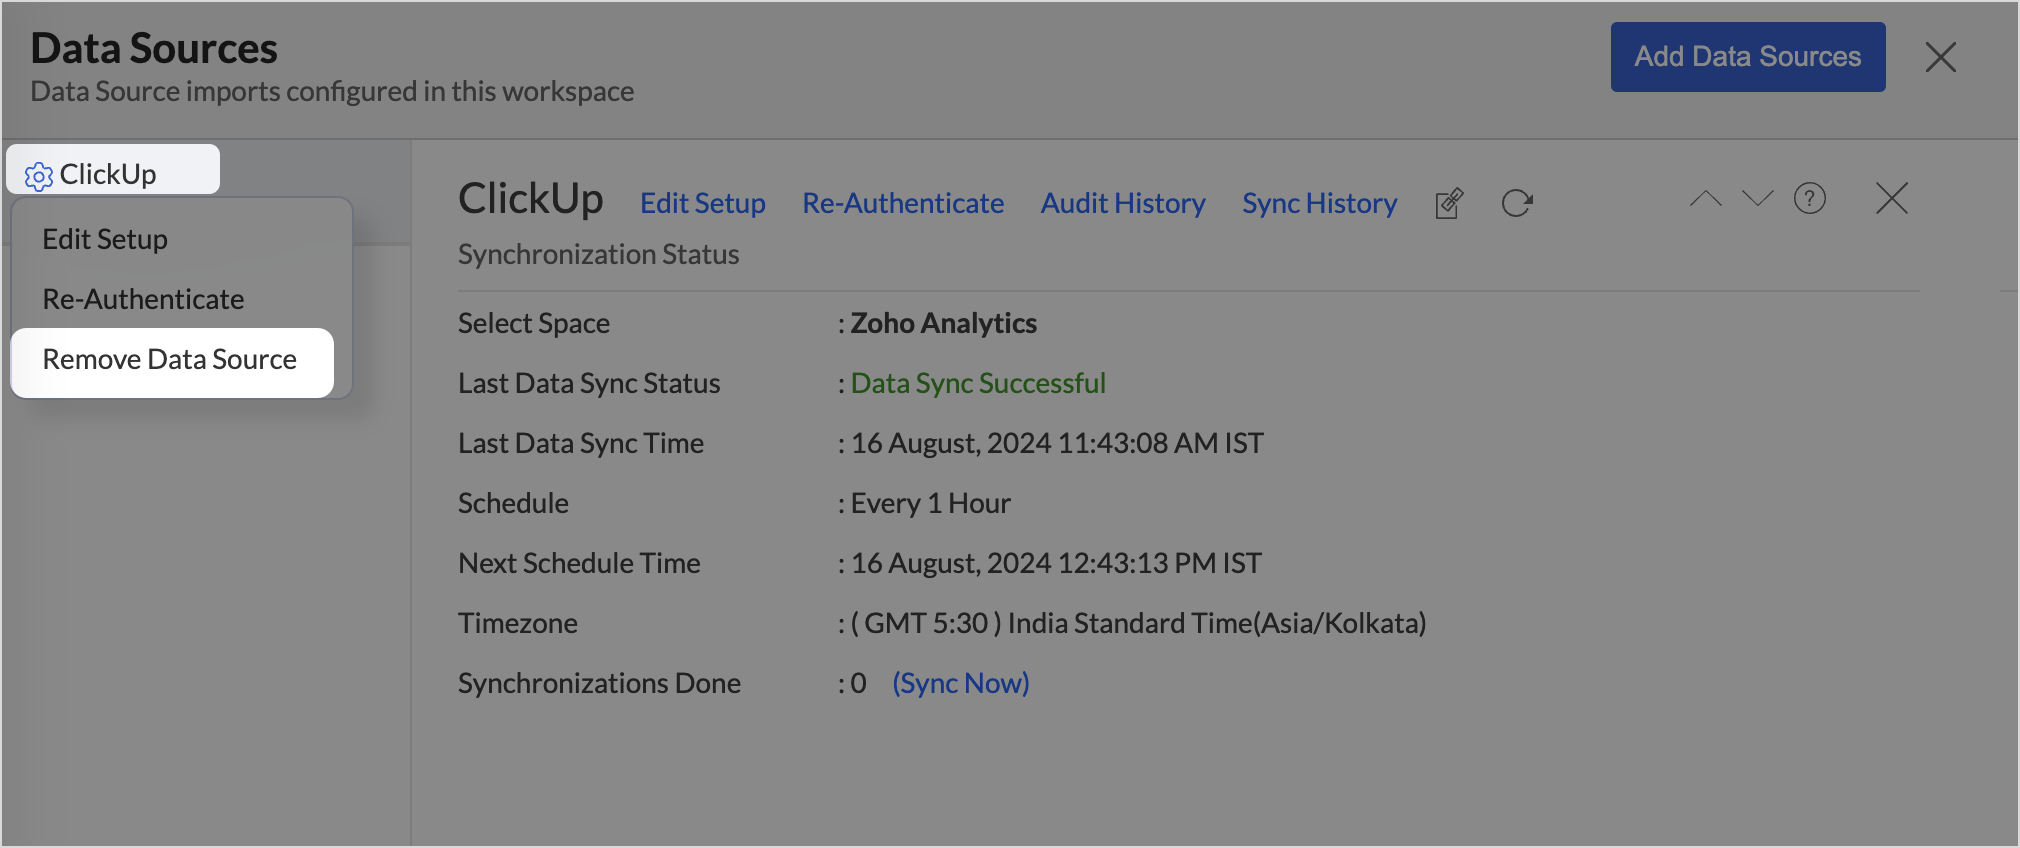Screen dimensions: 2020x848
Task: Open the help question mark icon
Action: click(1810, 198)
